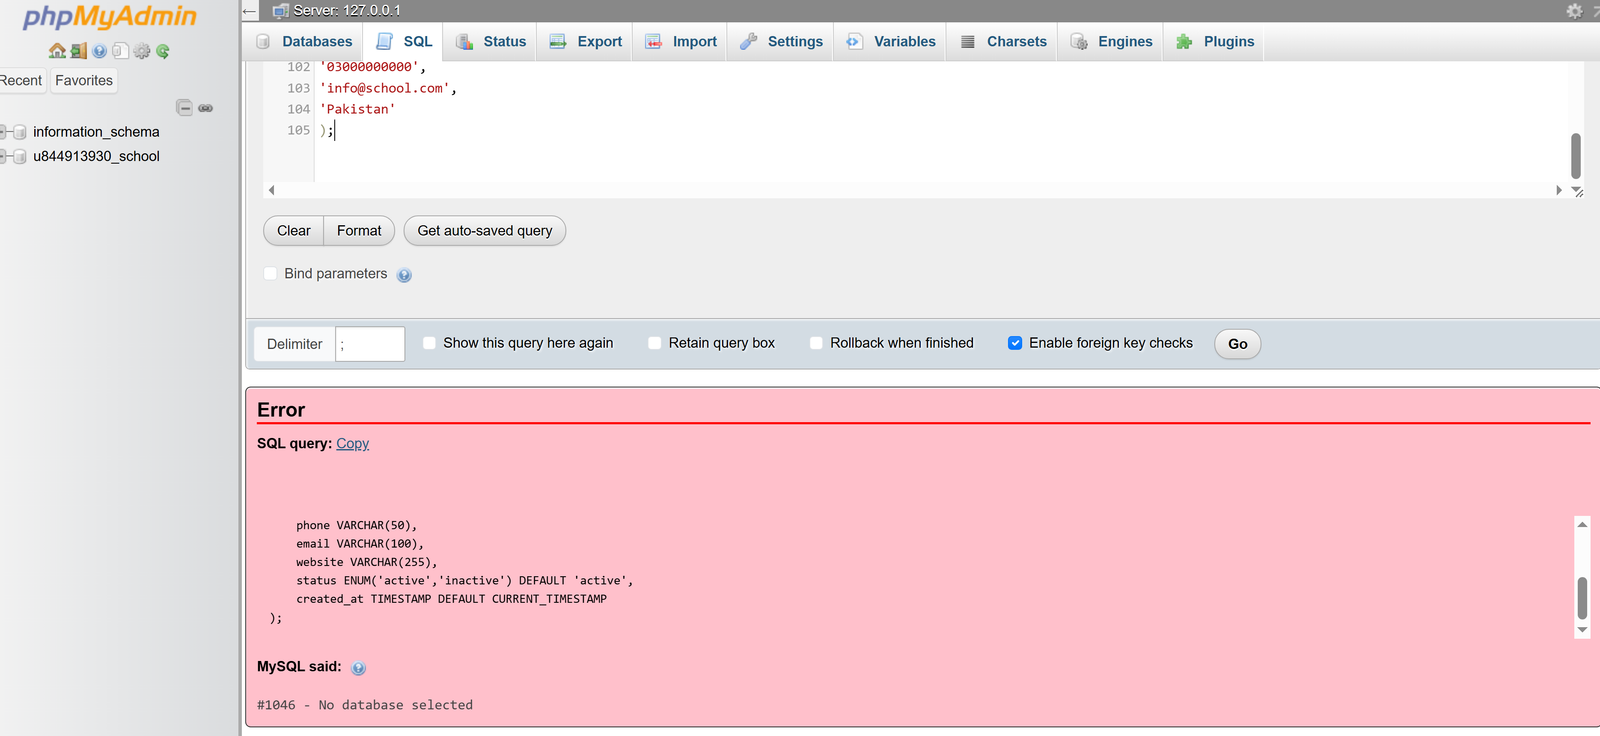Click the Clear button
Viewport: 1600px width, 736px height.
294,231
